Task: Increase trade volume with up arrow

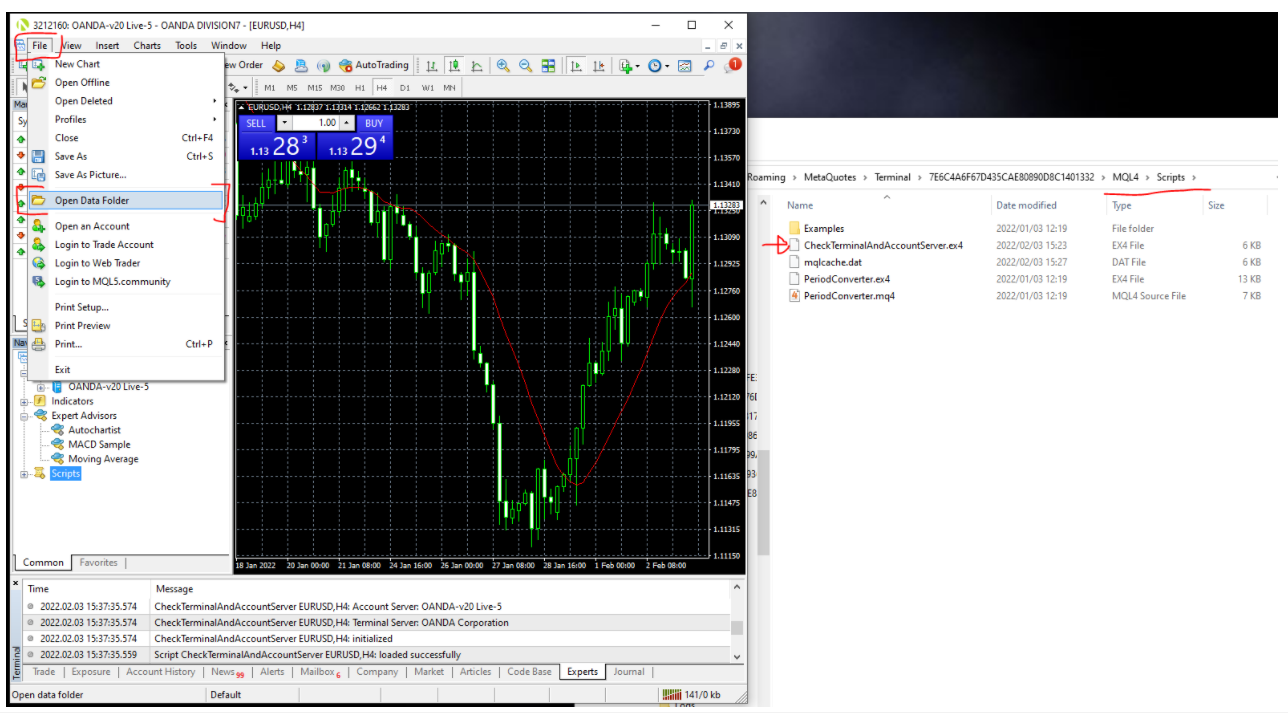Action: click(346, 123)
